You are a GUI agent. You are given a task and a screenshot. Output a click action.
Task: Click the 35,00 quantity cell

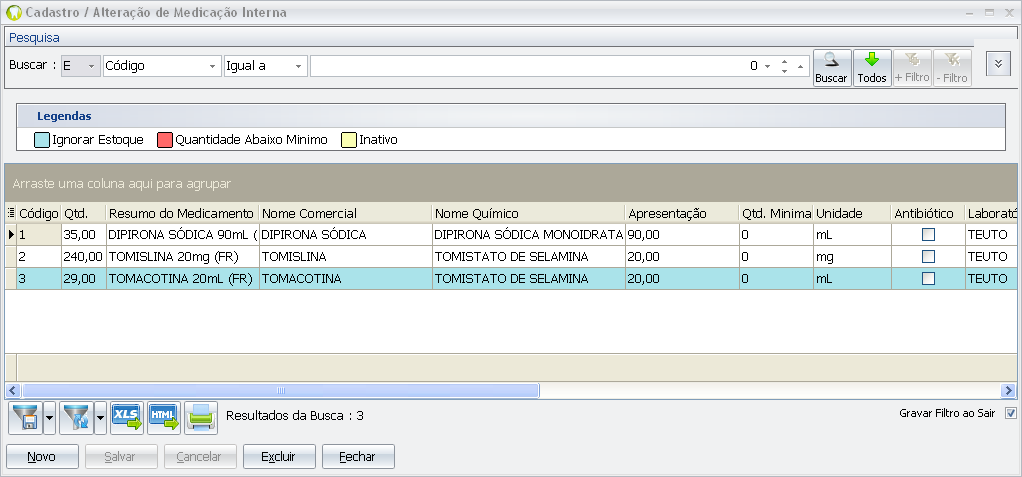(x=83, y=235)
